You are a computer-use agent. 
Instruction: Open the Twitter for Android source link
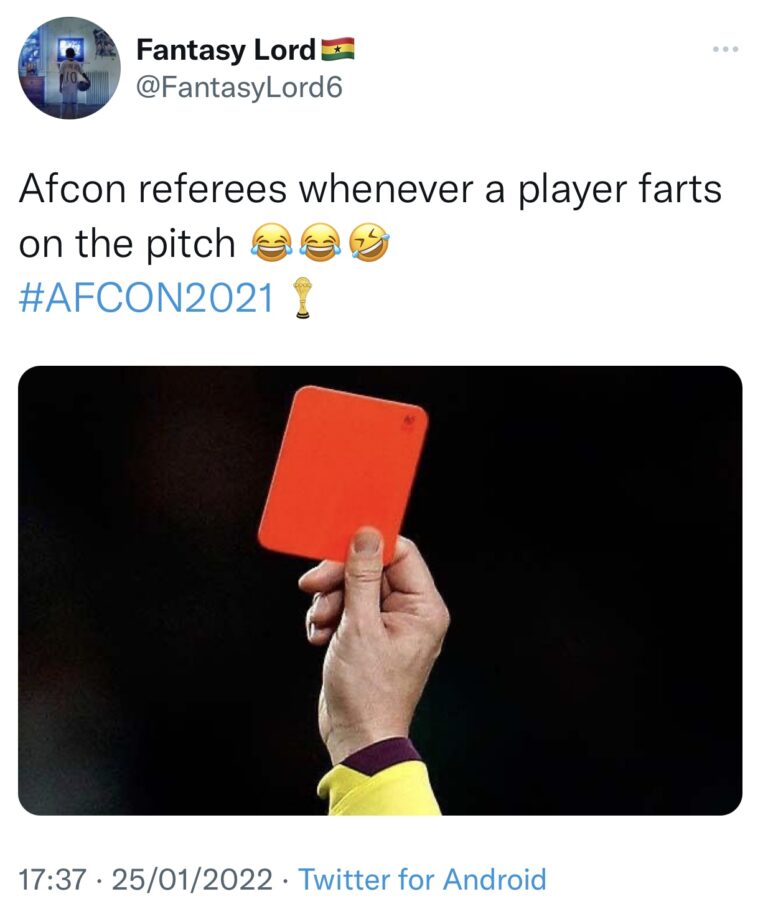[422, 879]
